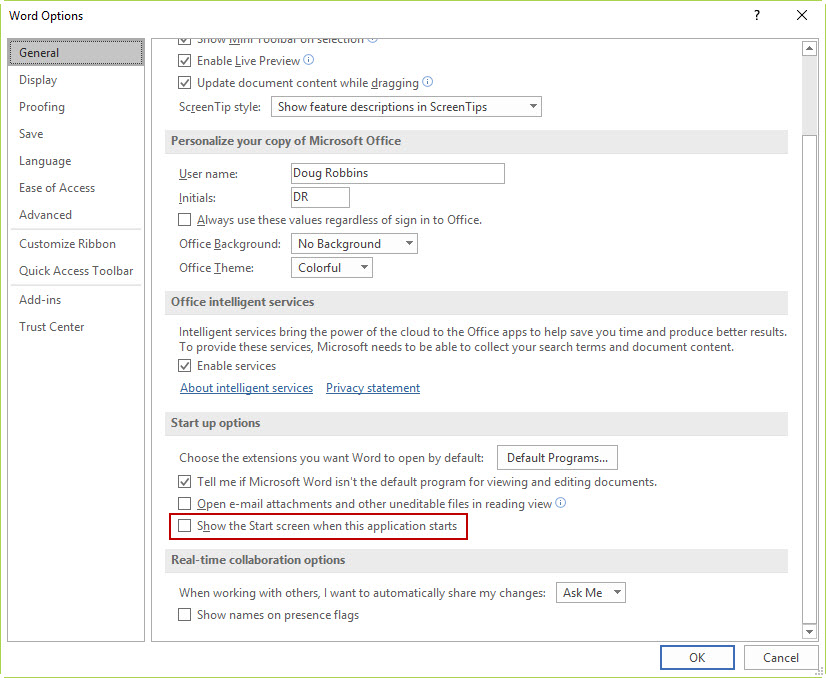Click the scrollbar down arrow
Screen dimensions: 826x678
click(809, 631)
